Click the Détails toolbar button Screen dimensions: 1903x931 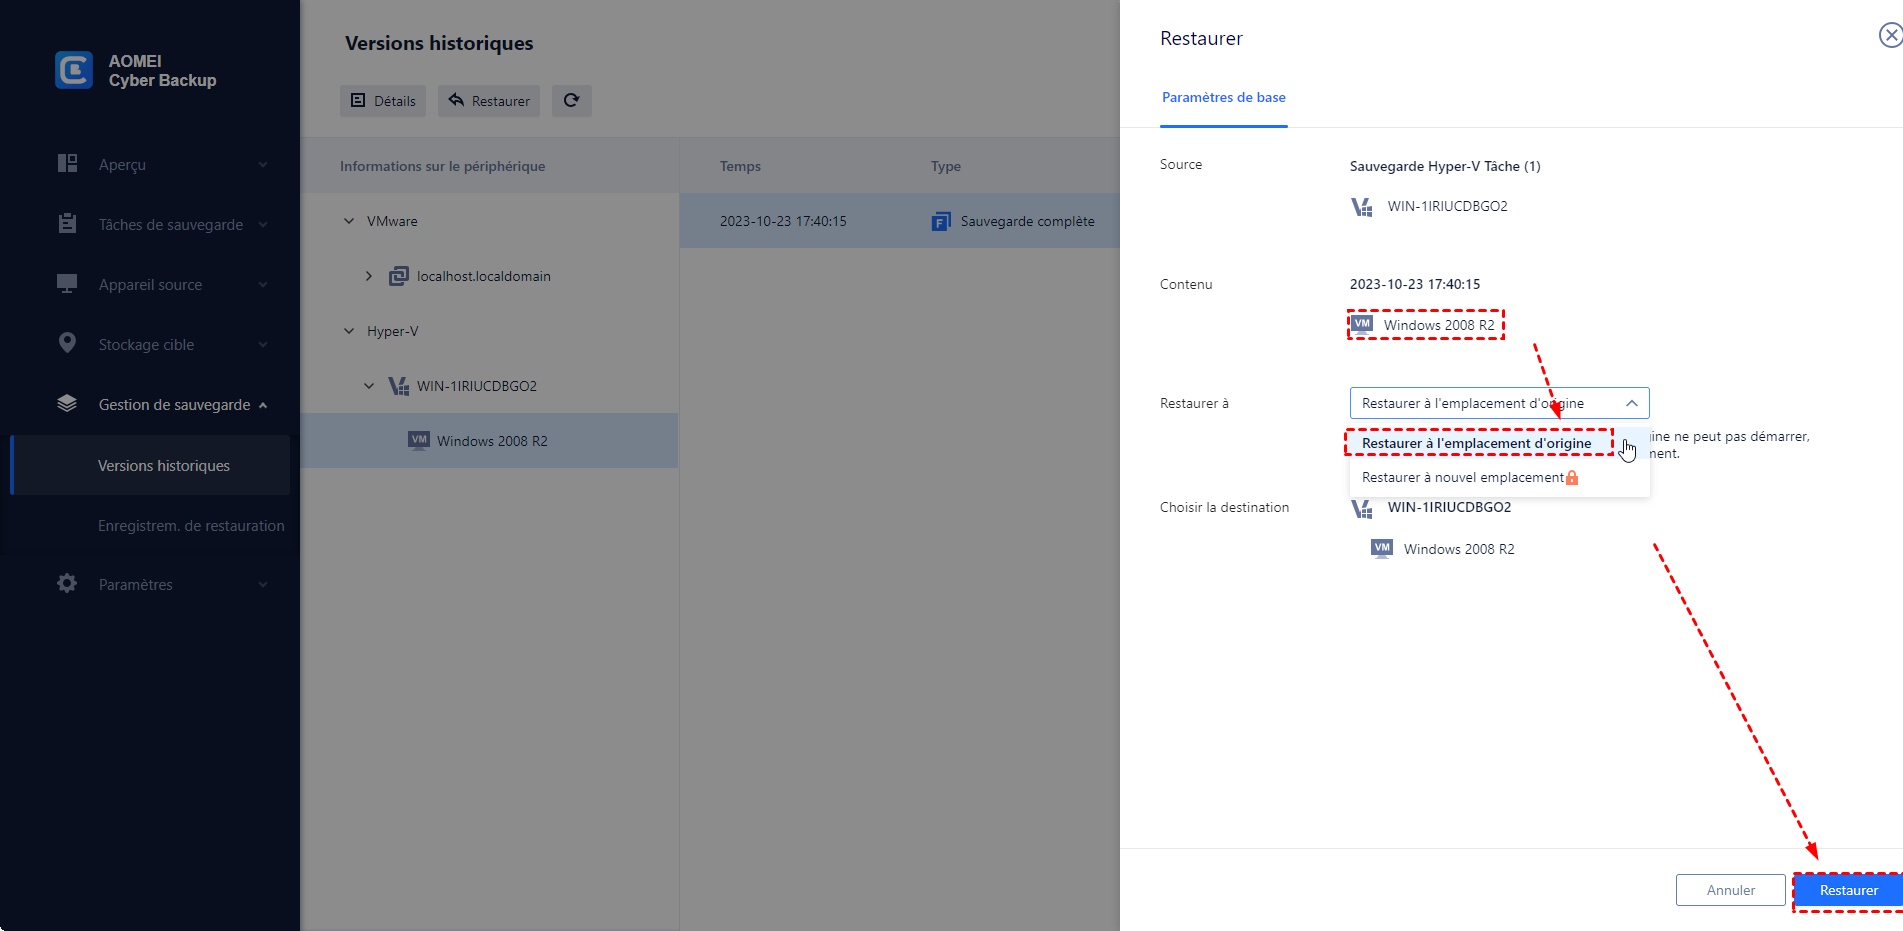click(383, 101)
